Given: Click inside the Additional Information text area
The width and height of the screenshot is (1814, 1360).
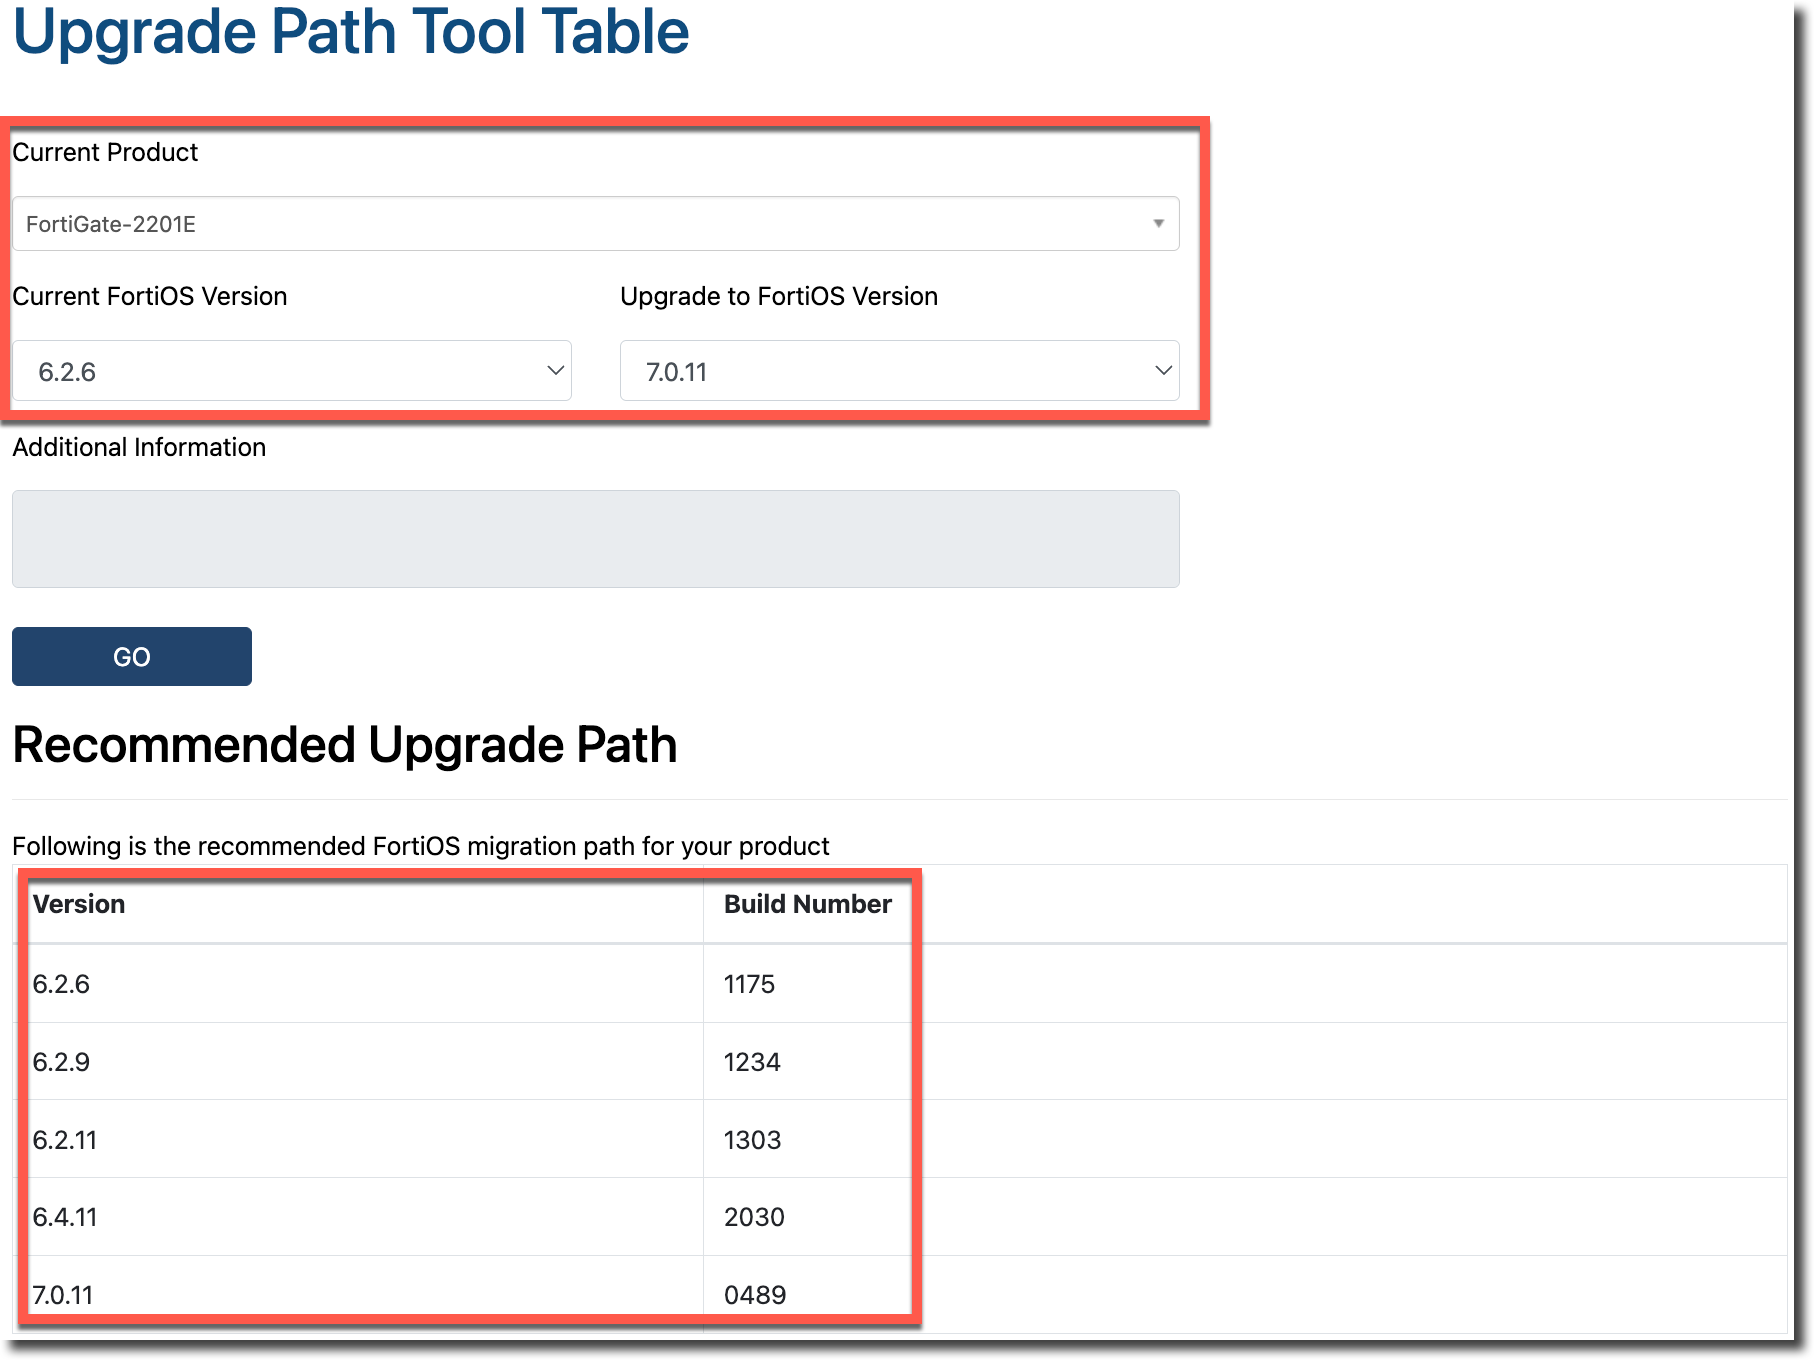Looking at the screenshot, I should pos(595,539).
